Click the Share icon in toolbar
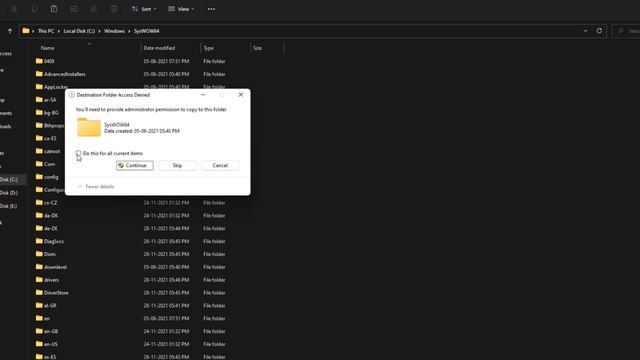The height and width of the screenshot is (360, 640). tap(94, 9)
